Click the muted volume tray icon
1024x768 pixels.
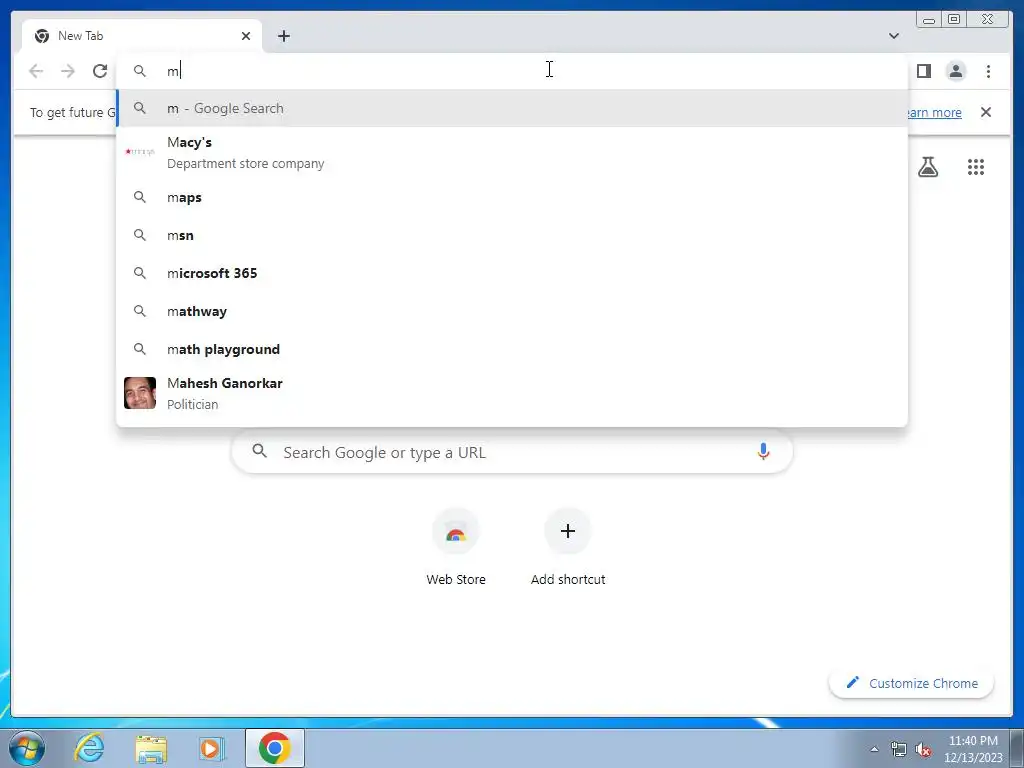[x=923, y=749]
